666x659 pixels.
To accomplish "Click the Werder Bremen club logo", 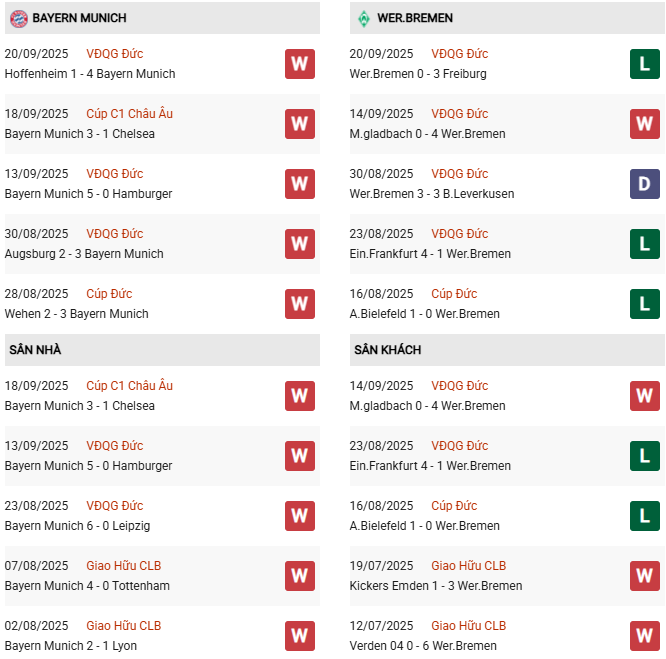I will pos(363,18).
